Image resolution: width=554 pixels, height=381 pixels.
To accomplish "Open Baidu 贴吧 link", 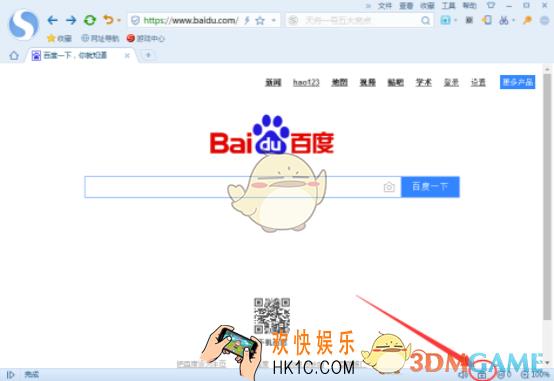I will pos(396,82).
